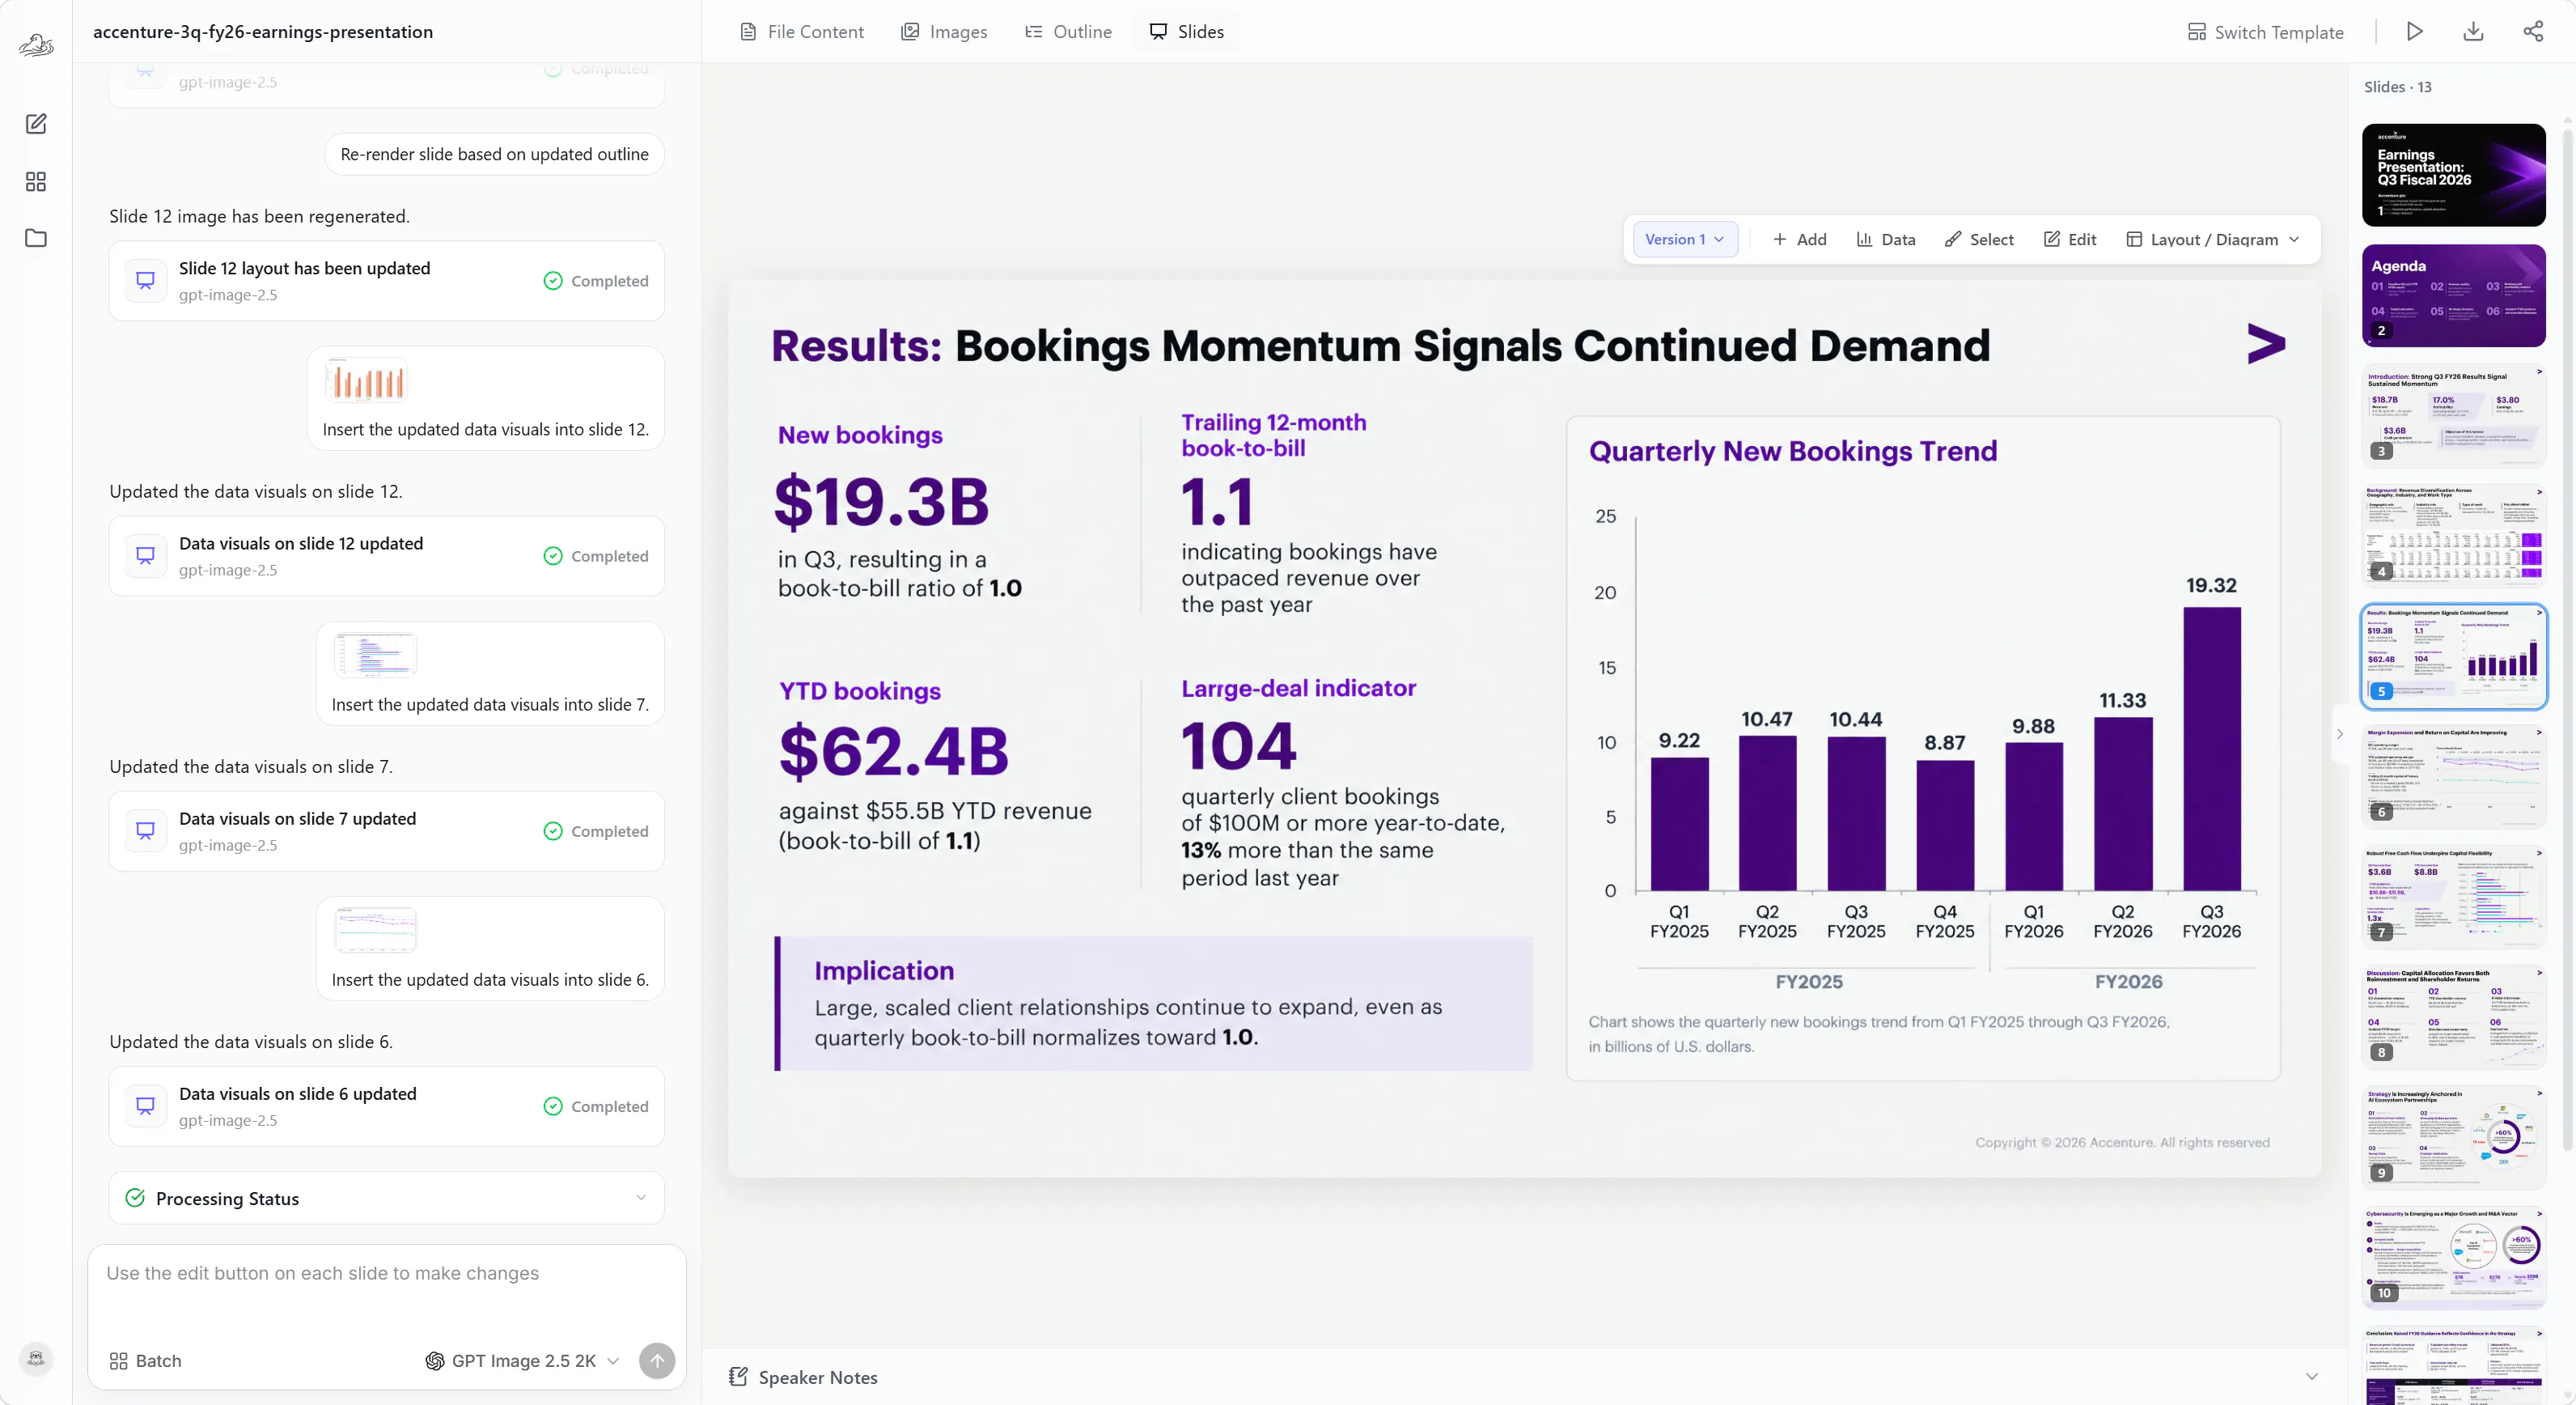This screenshot has height=1405, width=2576.
Task: Click the 'Re-render slide based on updated outline' message
Action: pos(494,154)
